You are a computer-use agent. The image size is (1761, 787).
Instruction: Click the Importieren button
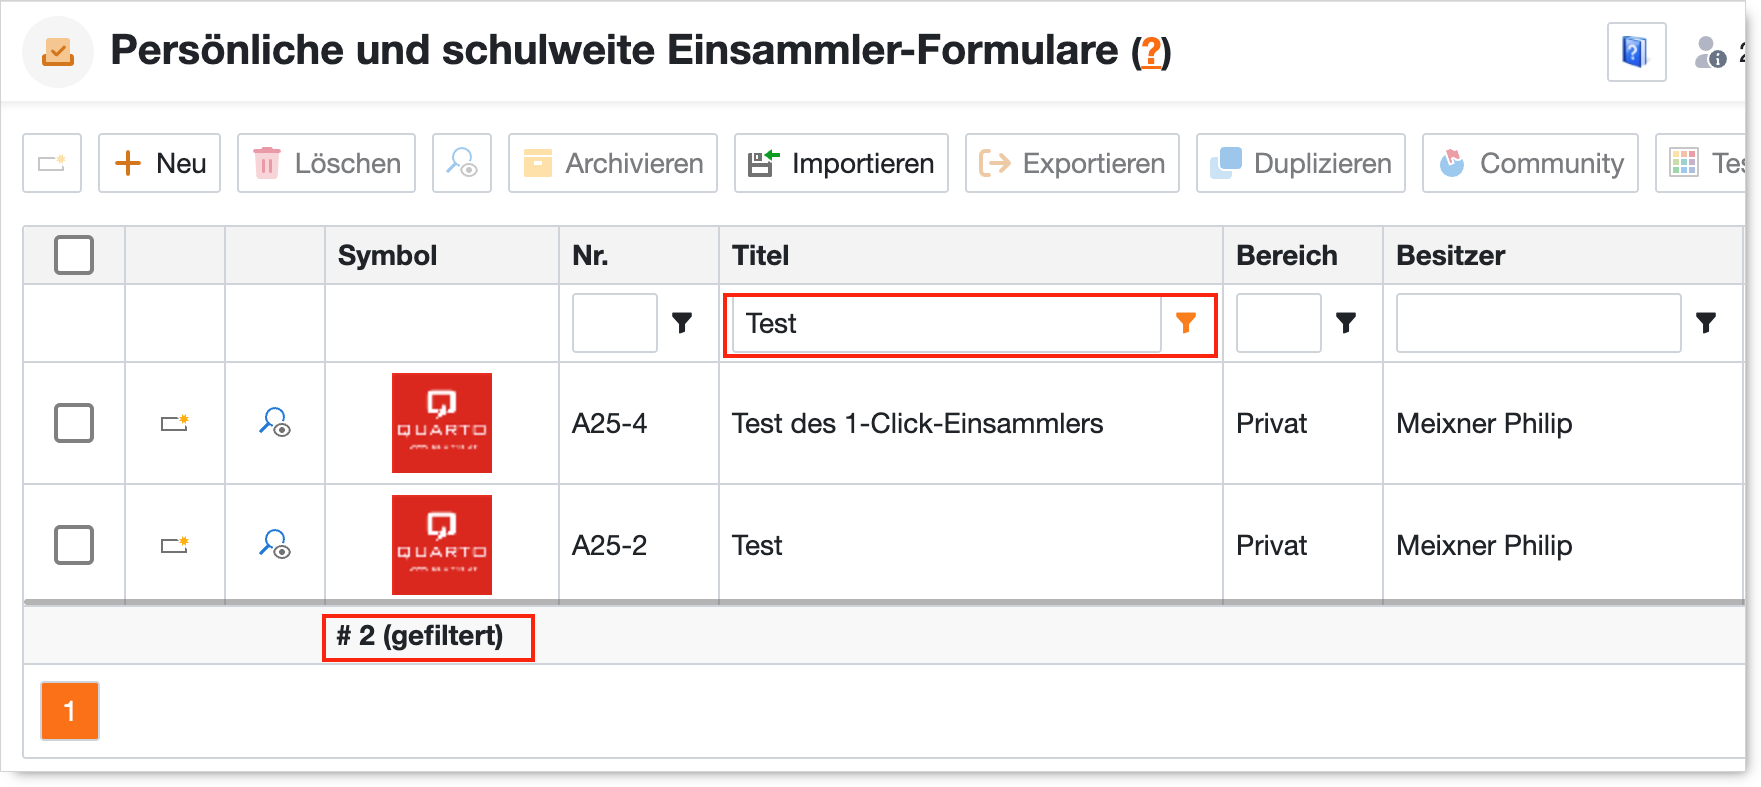[x=841, y=163]
